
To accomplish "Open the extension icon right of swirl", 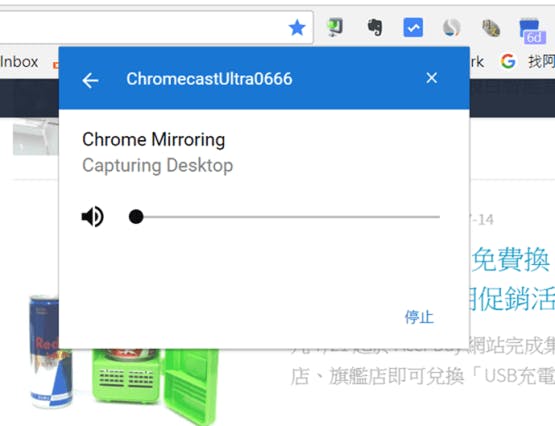I will coord(491,28).
